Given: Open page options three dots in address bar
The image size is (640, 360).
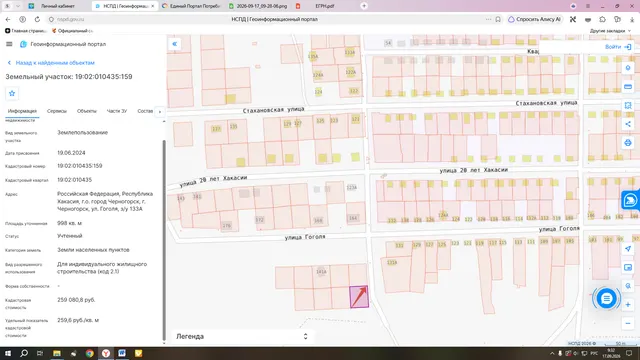Looking at the screenshot, I should click(x=488, y=19).
